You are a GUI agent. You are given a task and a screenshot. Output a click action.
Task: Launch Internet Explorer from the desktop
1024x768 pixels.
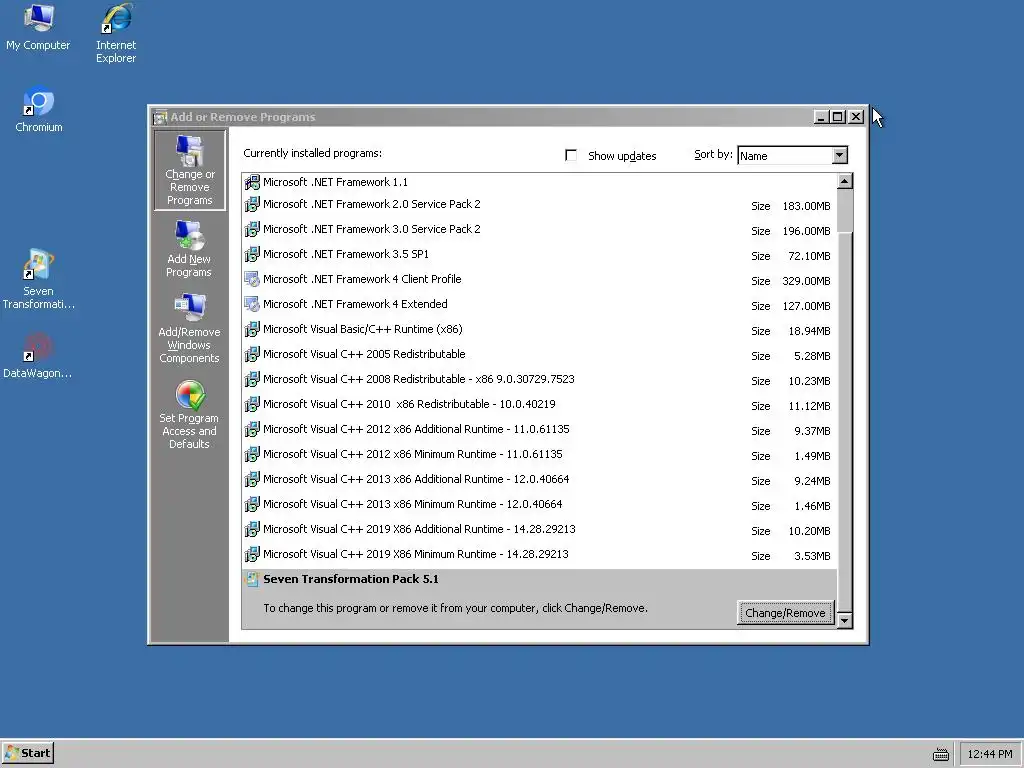coord(116,33)
